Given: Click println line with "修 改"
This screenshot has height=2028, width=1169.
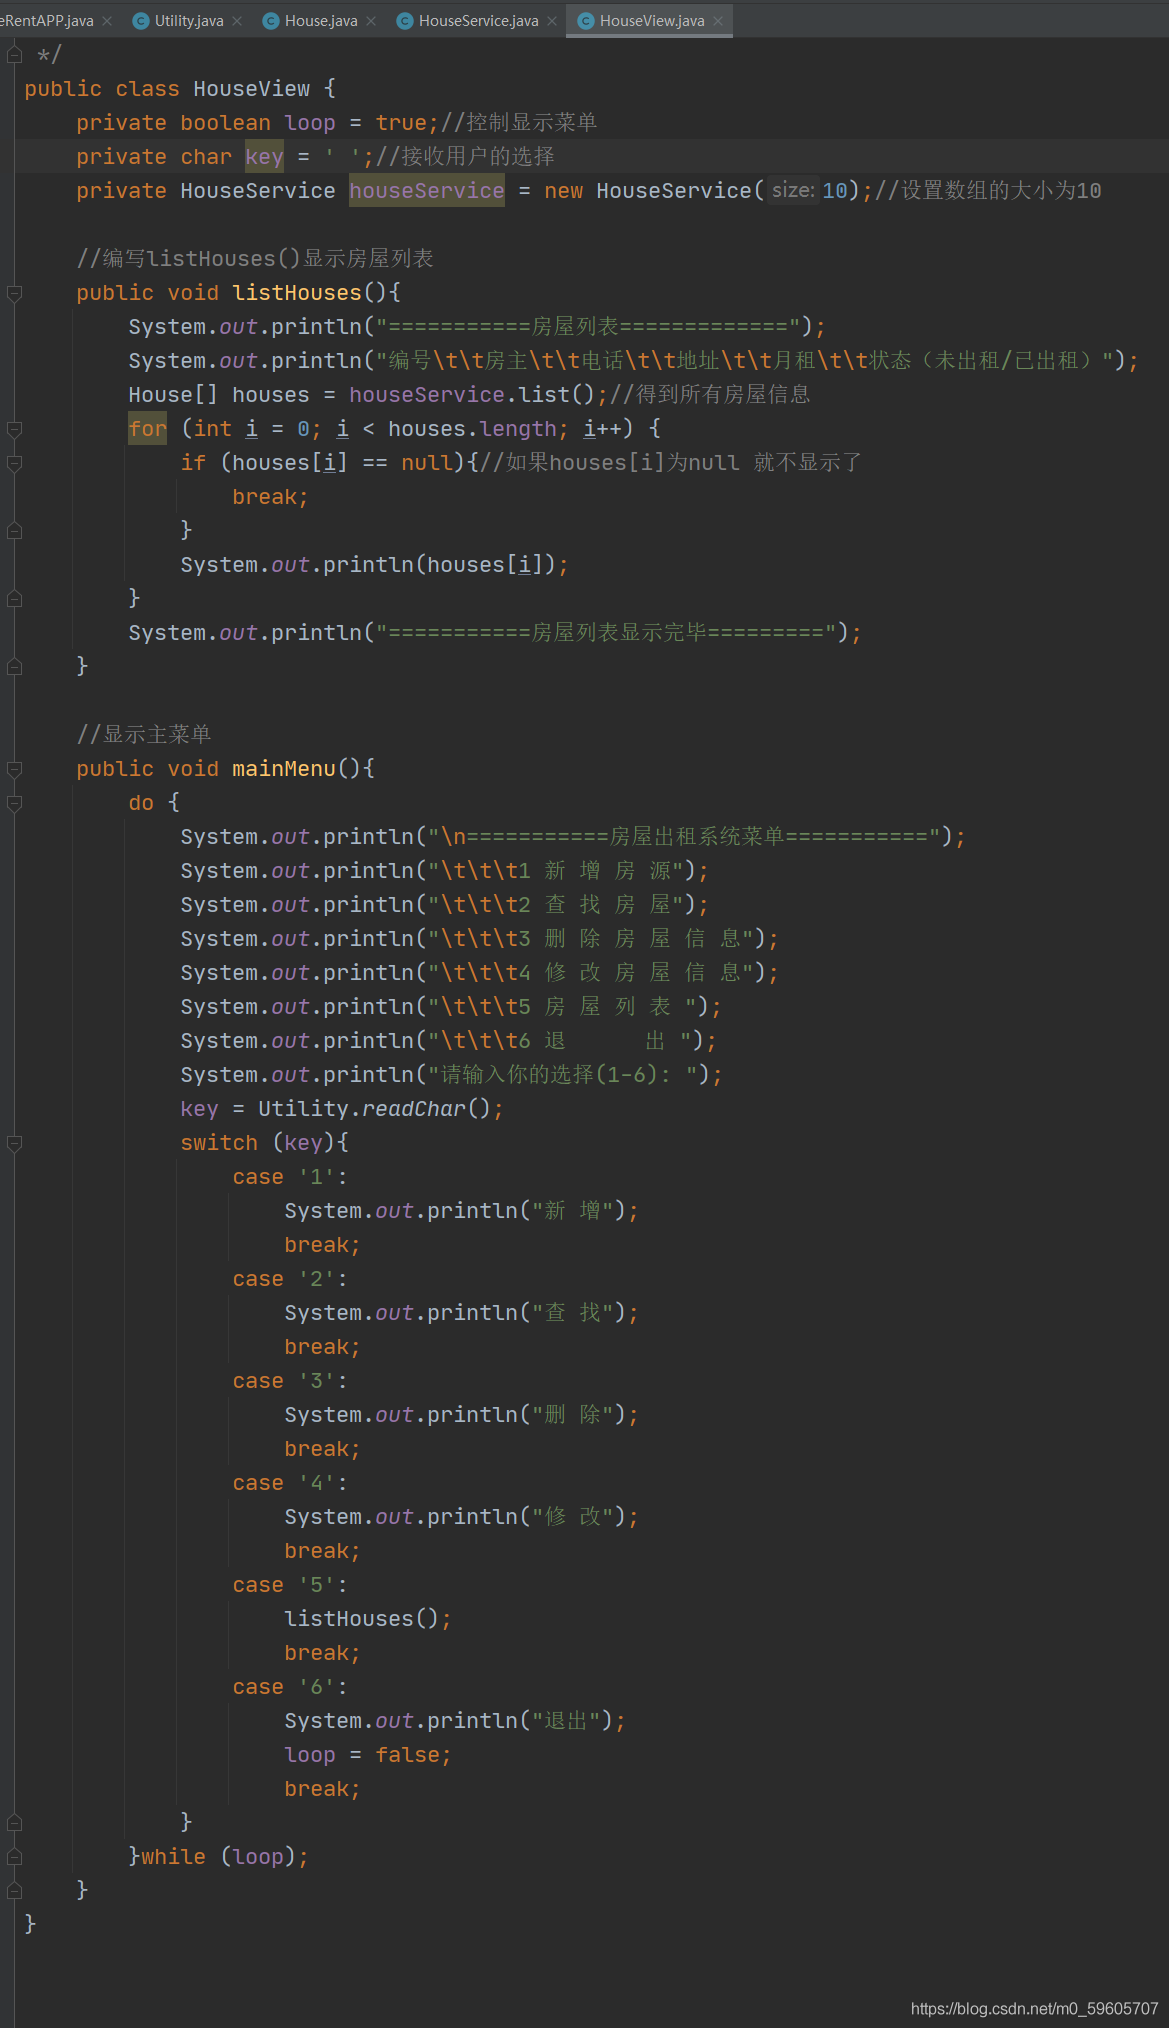Looking at the screenshot, I should 461,1516.
